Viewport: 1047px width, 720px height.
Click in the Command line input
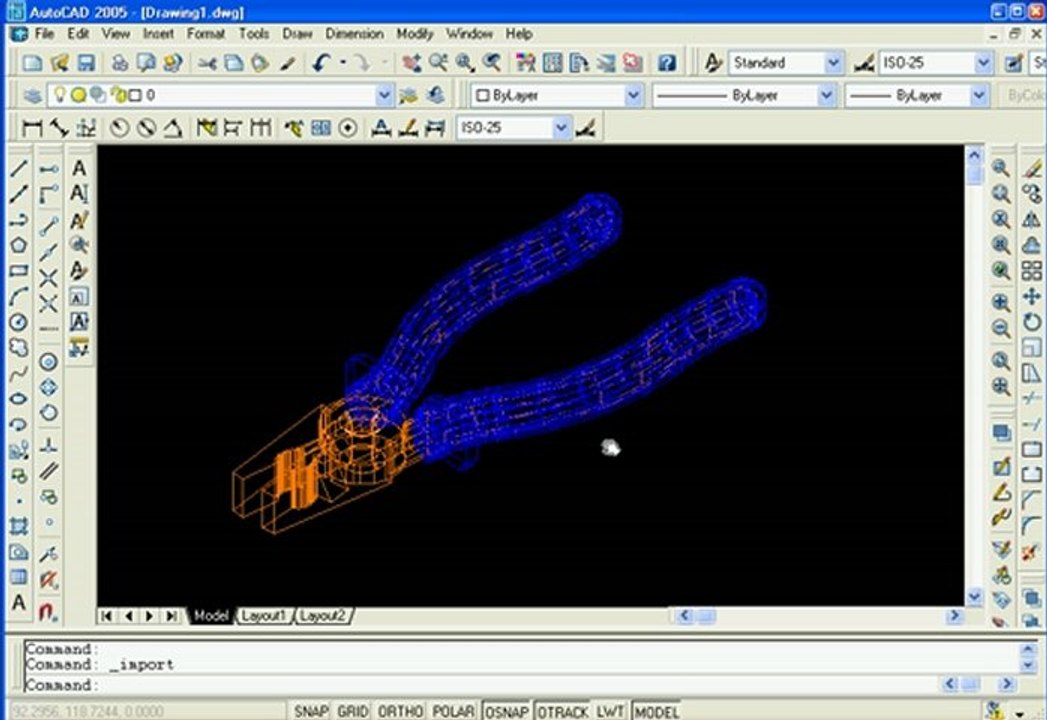pos(481,685)
